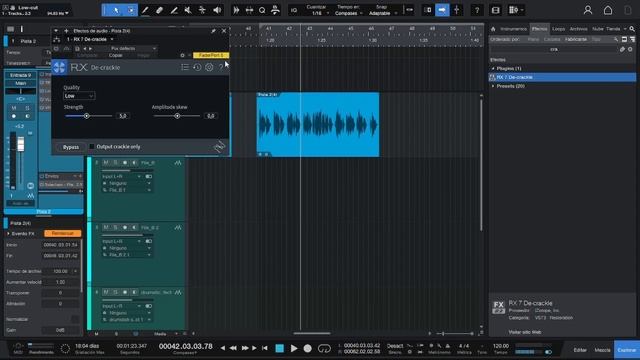Toggle monitor on drumstic track
Image resolution: width=640 pixels, height=360 pixels.
click(x=134, y=292)
